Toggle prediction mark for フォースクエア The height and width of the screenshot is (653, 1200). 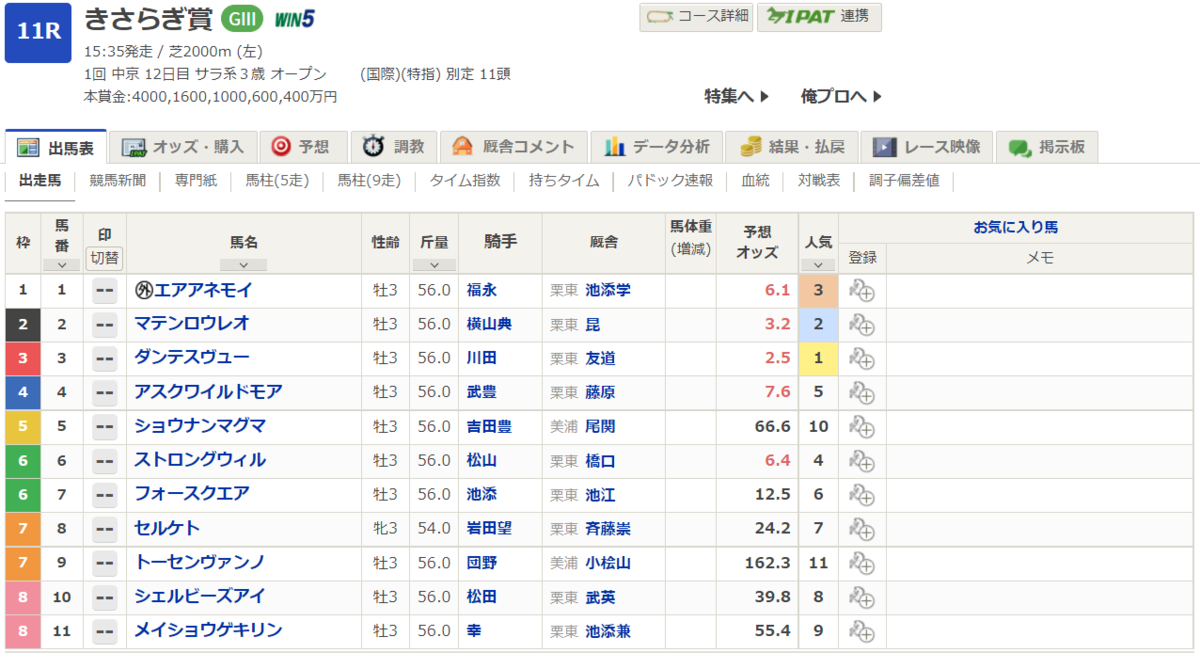(105, 495)
